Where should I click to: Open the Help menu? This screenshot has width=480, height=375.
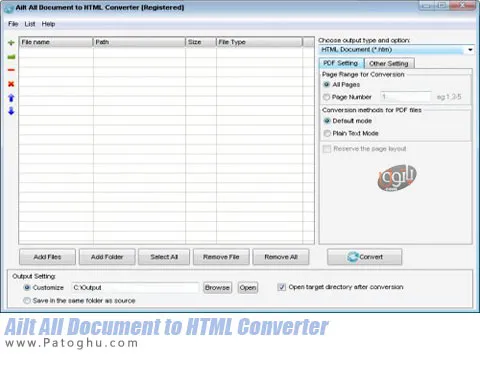coord(48,24)
